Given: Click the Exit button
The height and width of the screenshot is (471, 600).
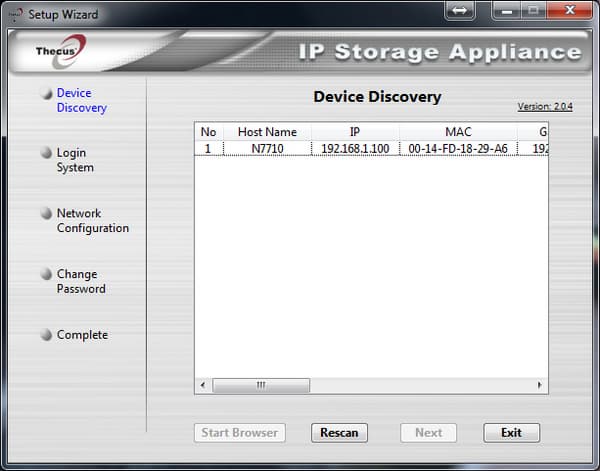Looking at the screenshot, I should pyautogui.click(x=512, y=433).
